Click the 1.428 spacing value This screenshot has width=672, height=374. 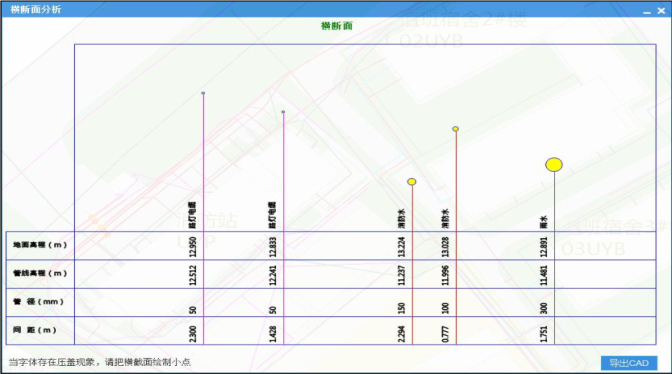(x=273, y=334)
